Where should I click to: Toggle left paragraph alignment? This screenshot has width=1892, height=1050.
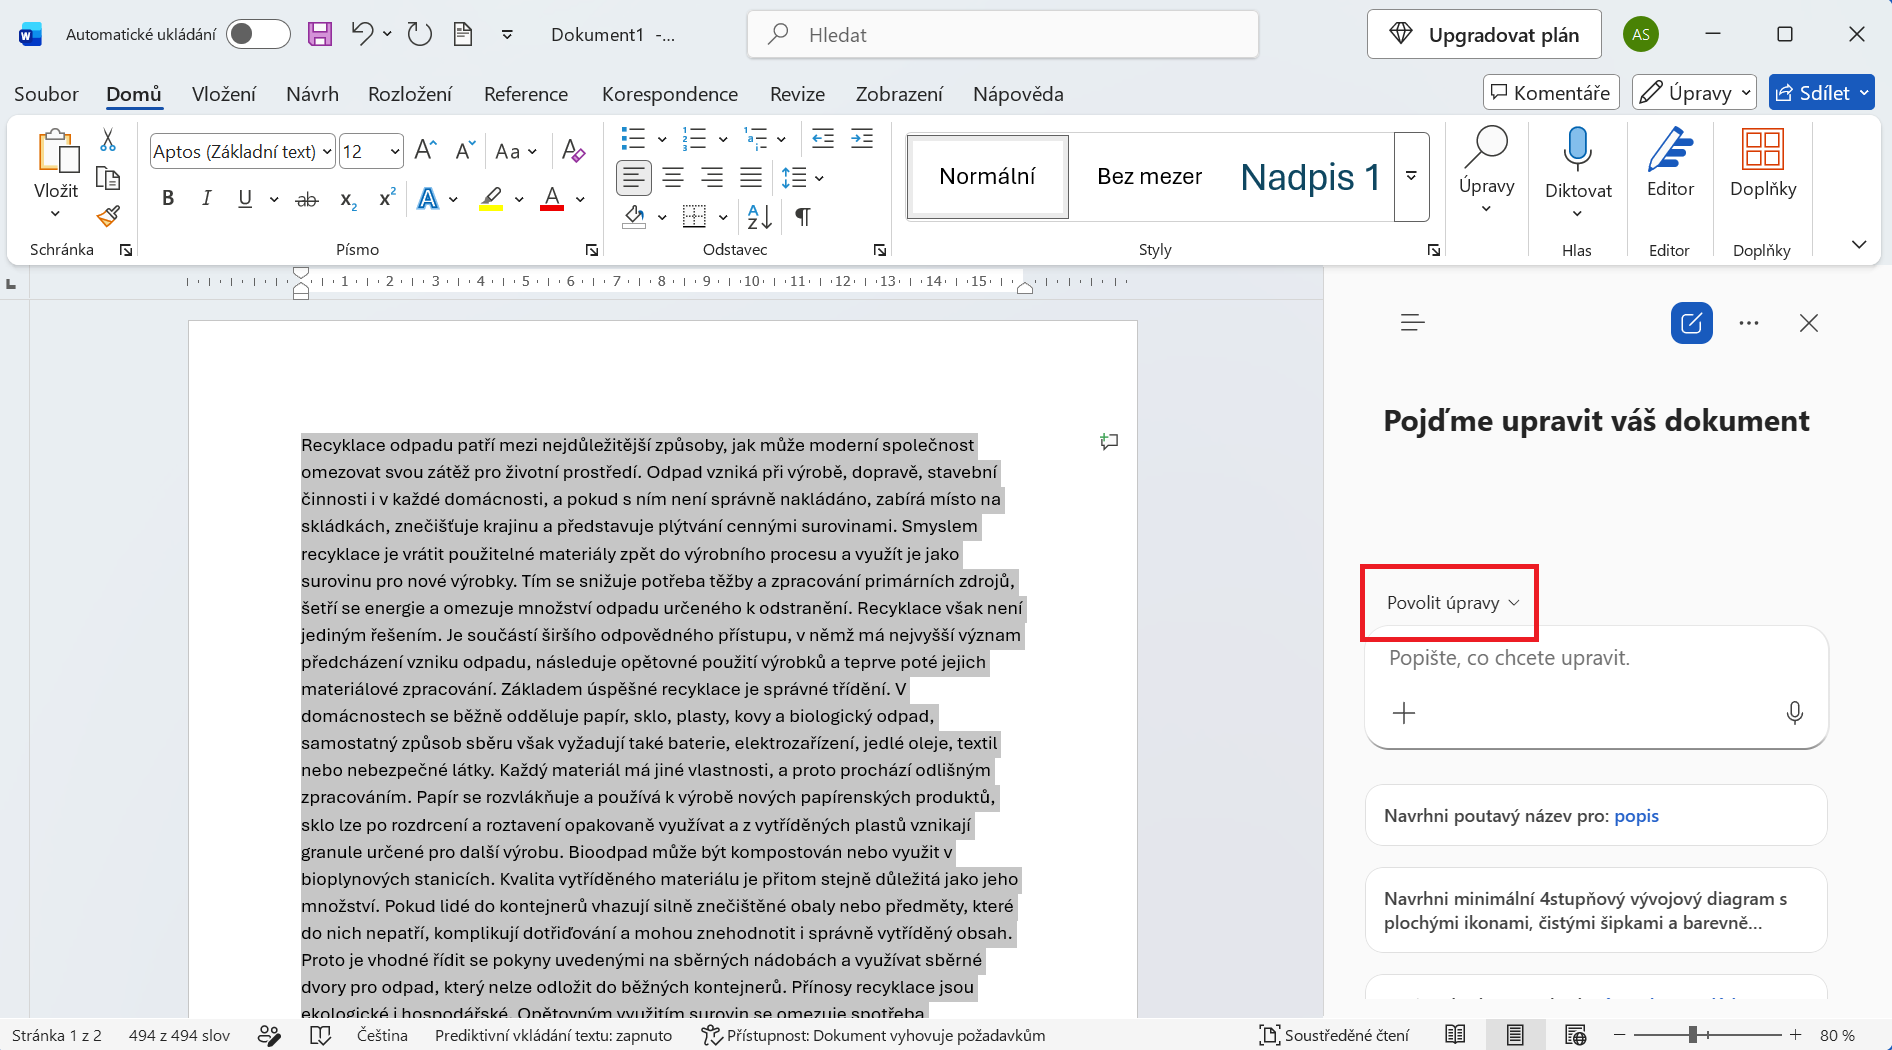point(633,178)
